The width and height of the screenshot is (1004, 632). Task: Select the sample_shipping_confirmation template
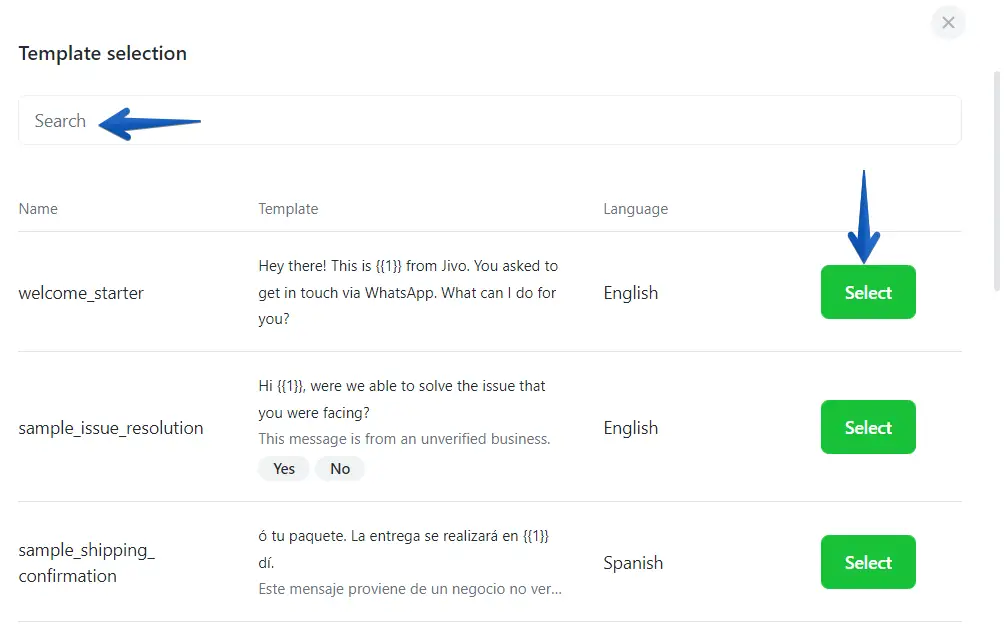867,562
